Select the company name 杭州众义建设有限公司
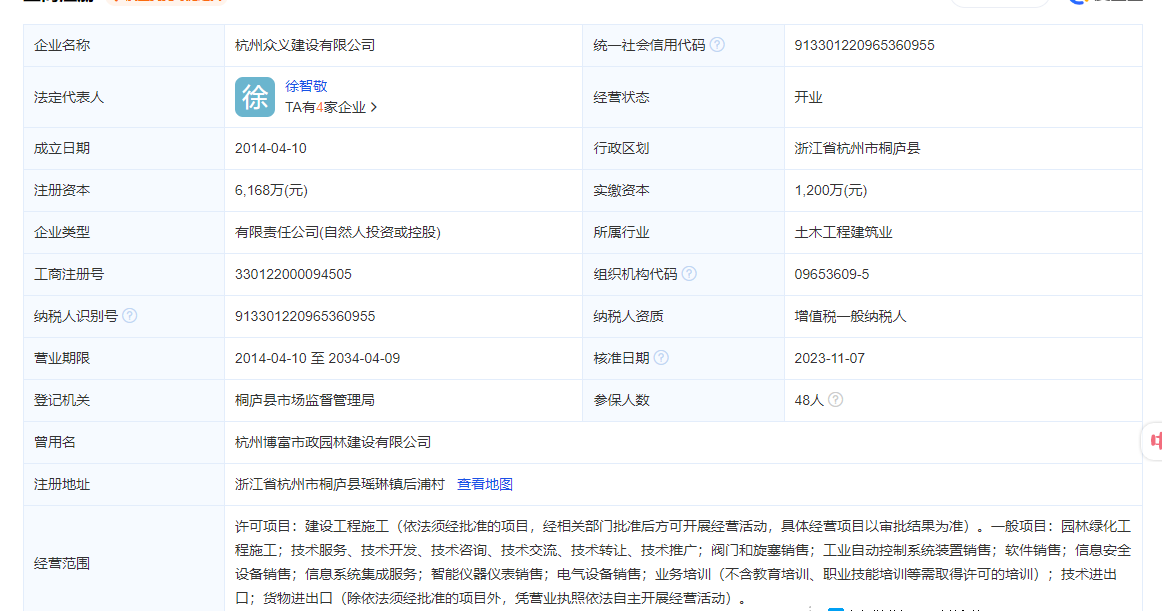This screenshot has height=611, width=1162. 305,45
